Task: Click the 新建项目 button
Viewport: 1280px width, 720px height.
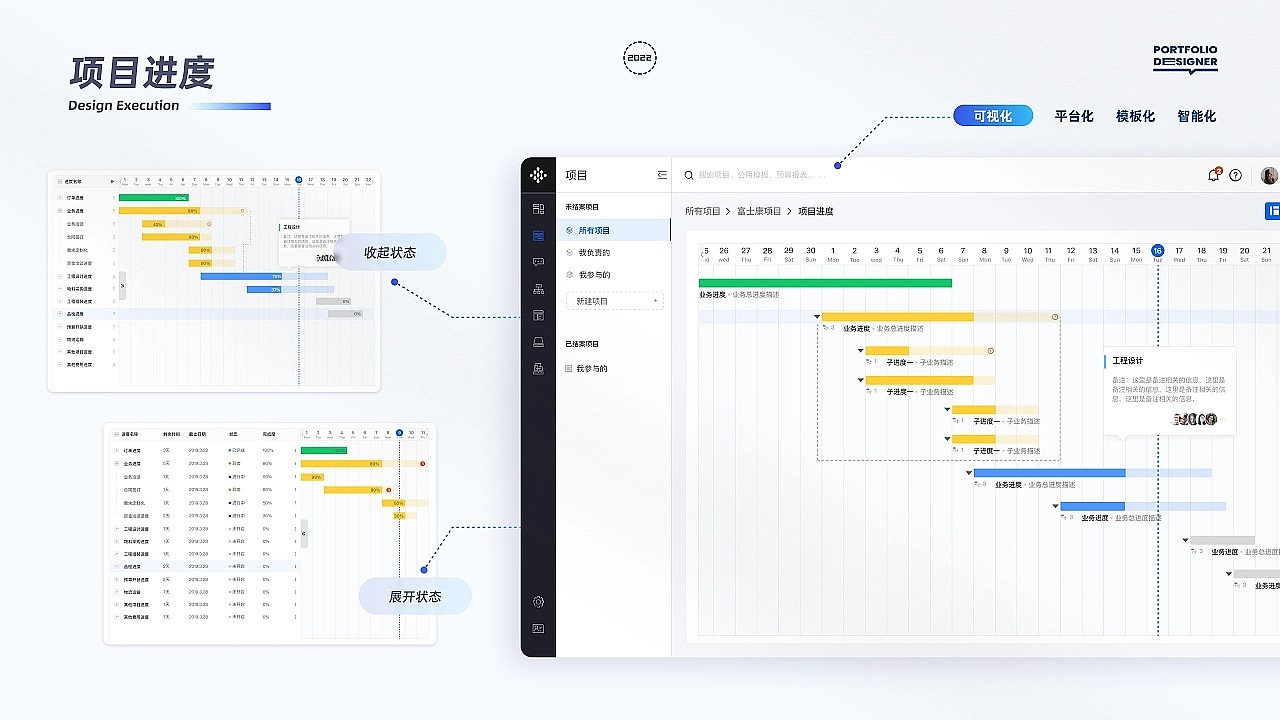Action: 614,301
